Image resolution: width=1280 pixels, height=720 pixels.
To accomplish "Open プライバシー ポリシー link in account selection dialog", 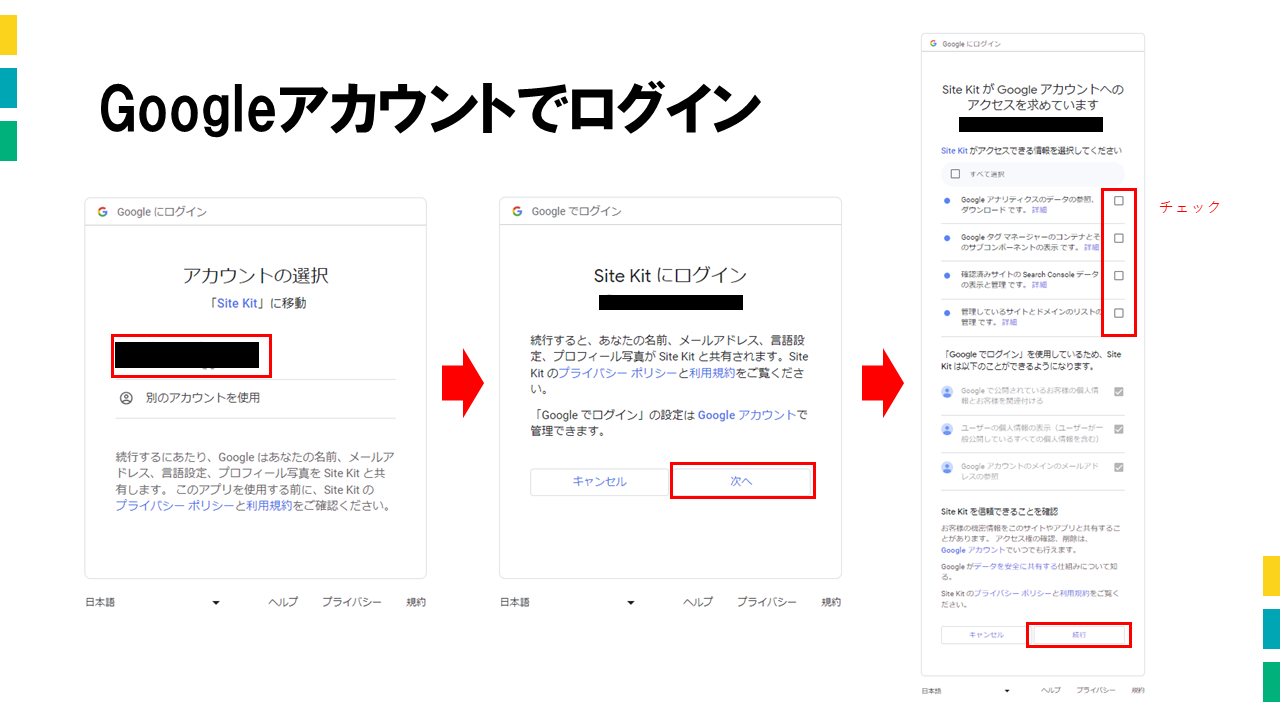I will click(174, 506).
